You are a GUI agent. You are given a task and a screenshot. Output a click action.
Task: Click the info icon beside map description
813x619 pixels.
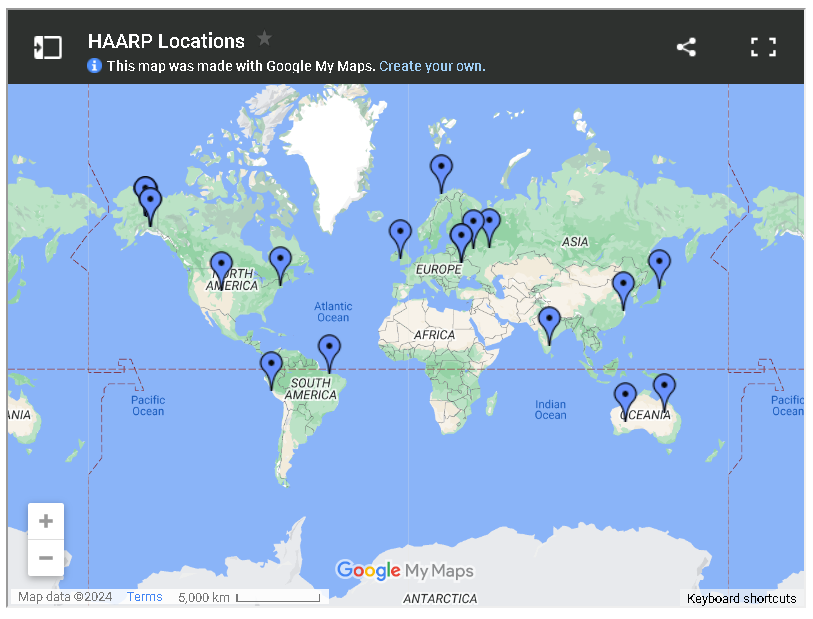click(x=95, y=66)
